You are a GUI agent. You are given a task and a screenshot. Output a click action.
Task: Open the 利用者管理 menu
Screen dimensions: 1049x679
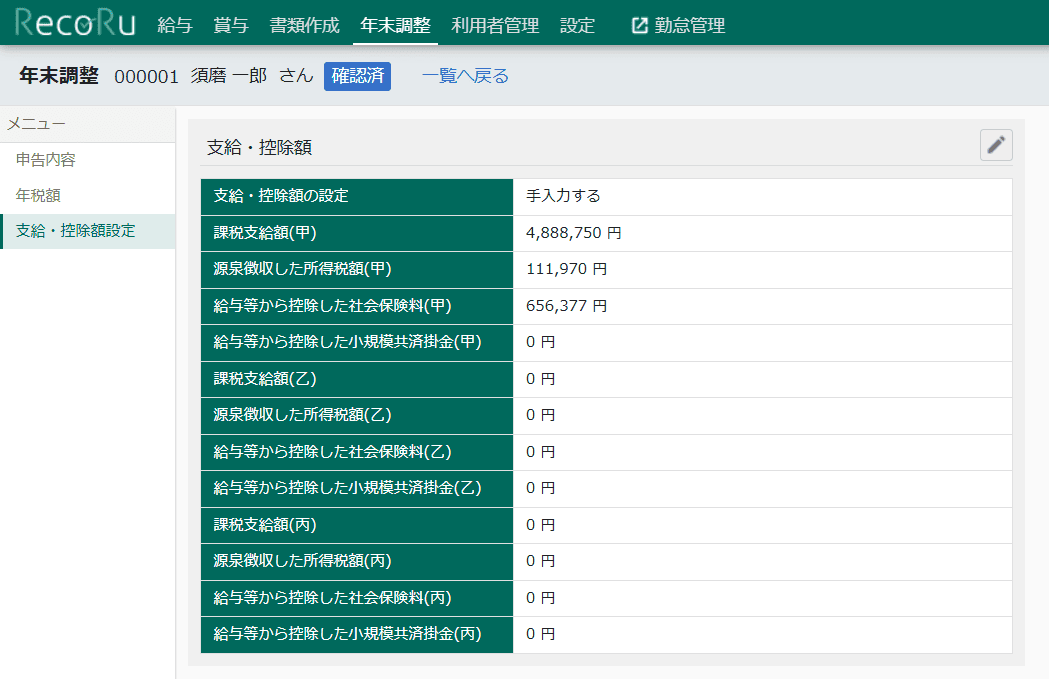click(495, 25)
